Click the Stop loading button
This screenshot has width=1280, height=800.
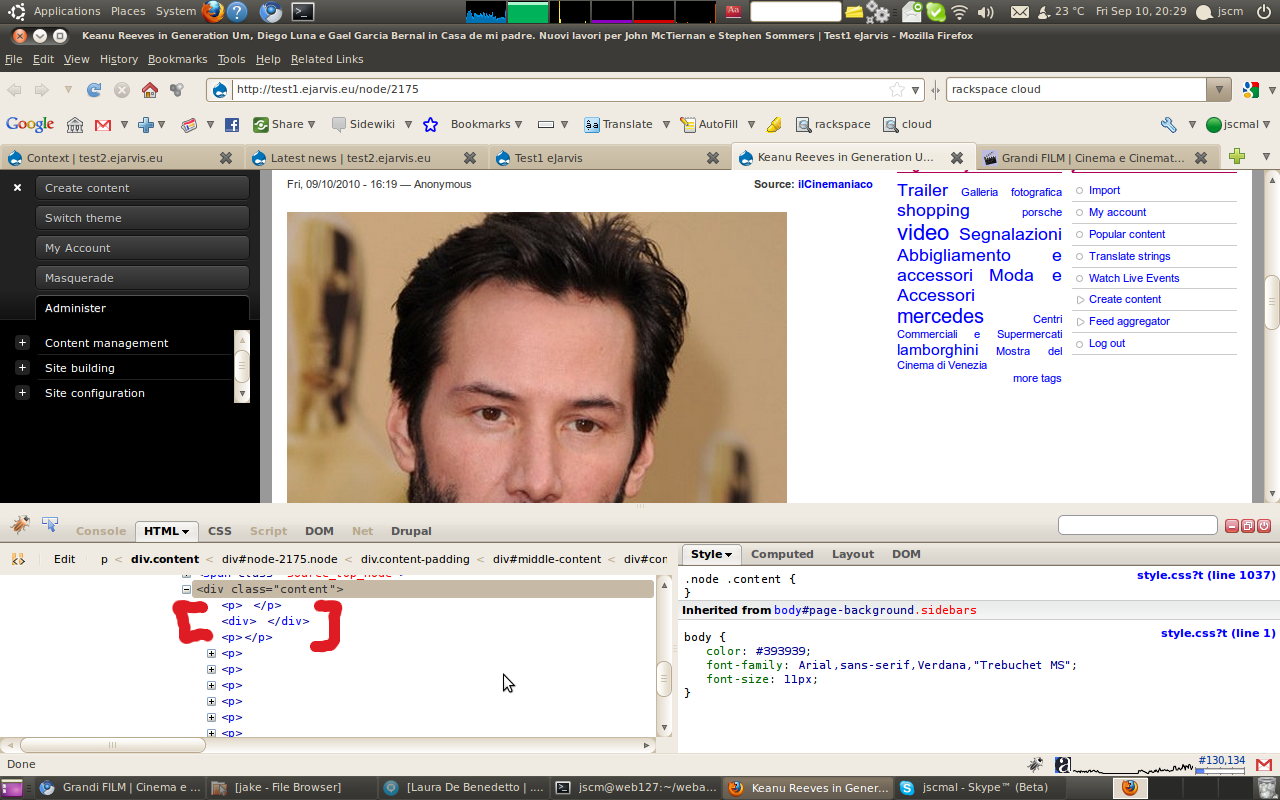tap(122, 90)
